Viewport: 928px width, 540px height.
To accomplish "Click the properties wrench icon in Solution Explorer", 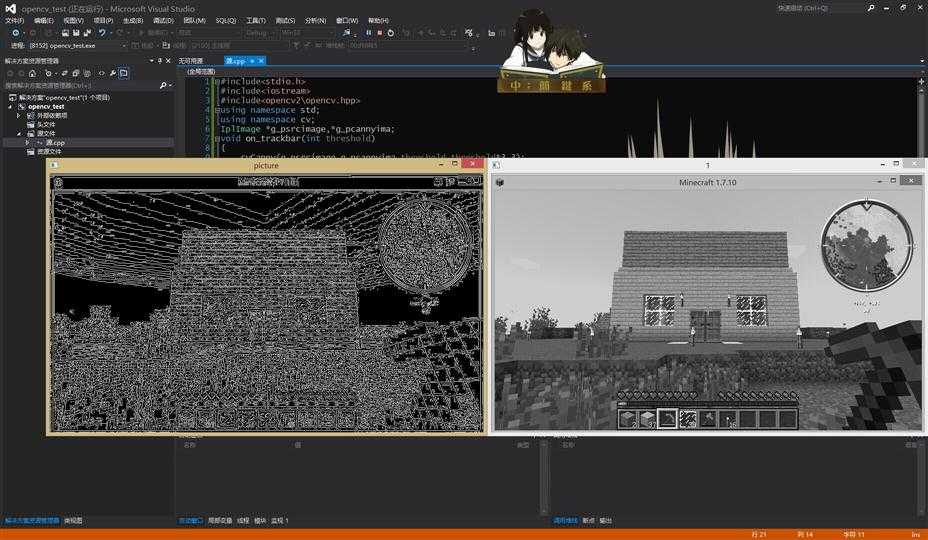I will pos(112,73).
